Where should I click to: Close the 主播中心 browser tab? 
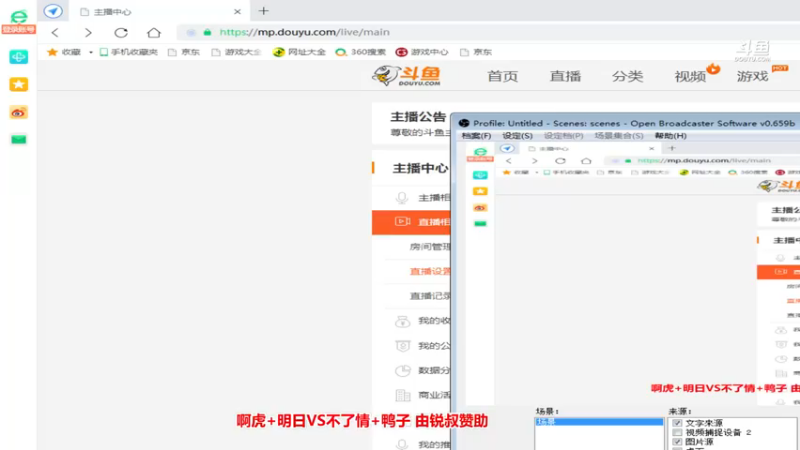point(237,11)
